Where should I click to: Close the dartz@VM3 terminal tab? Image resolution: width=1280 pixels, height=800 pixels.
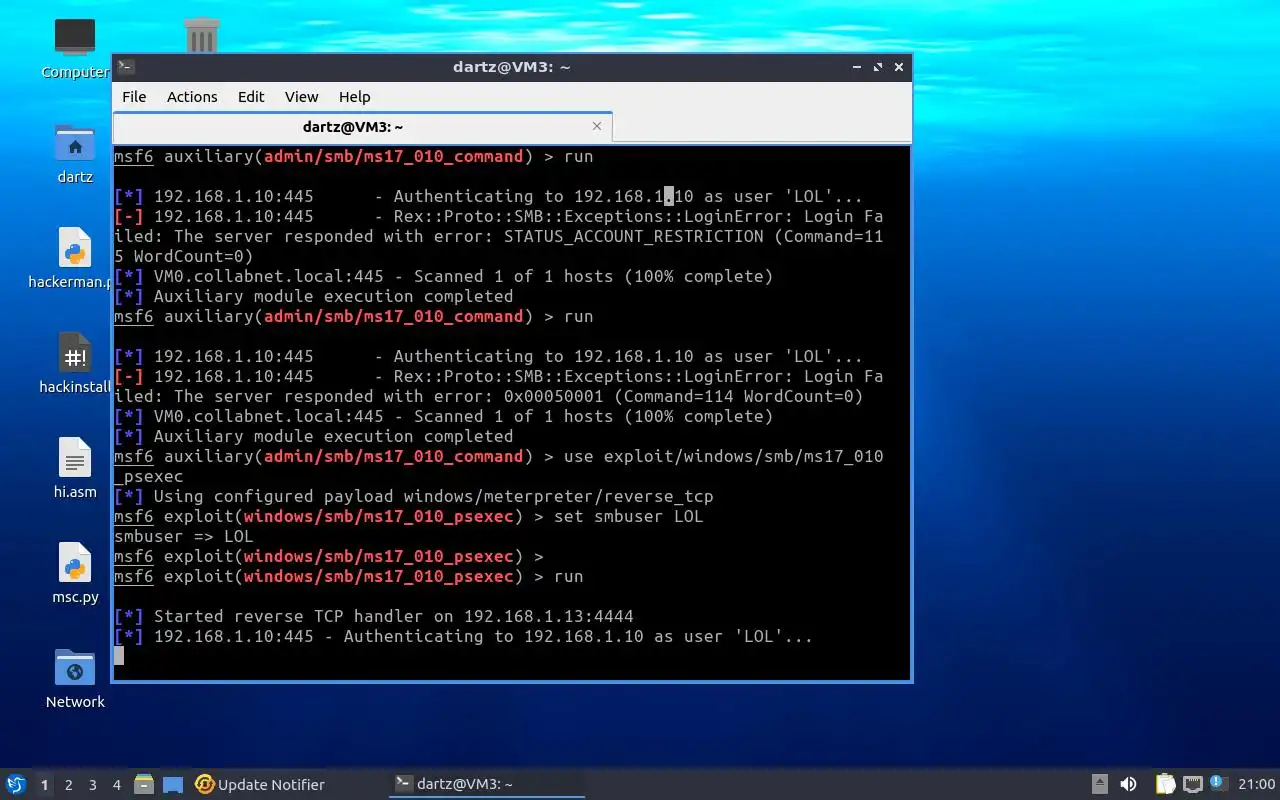597,126
